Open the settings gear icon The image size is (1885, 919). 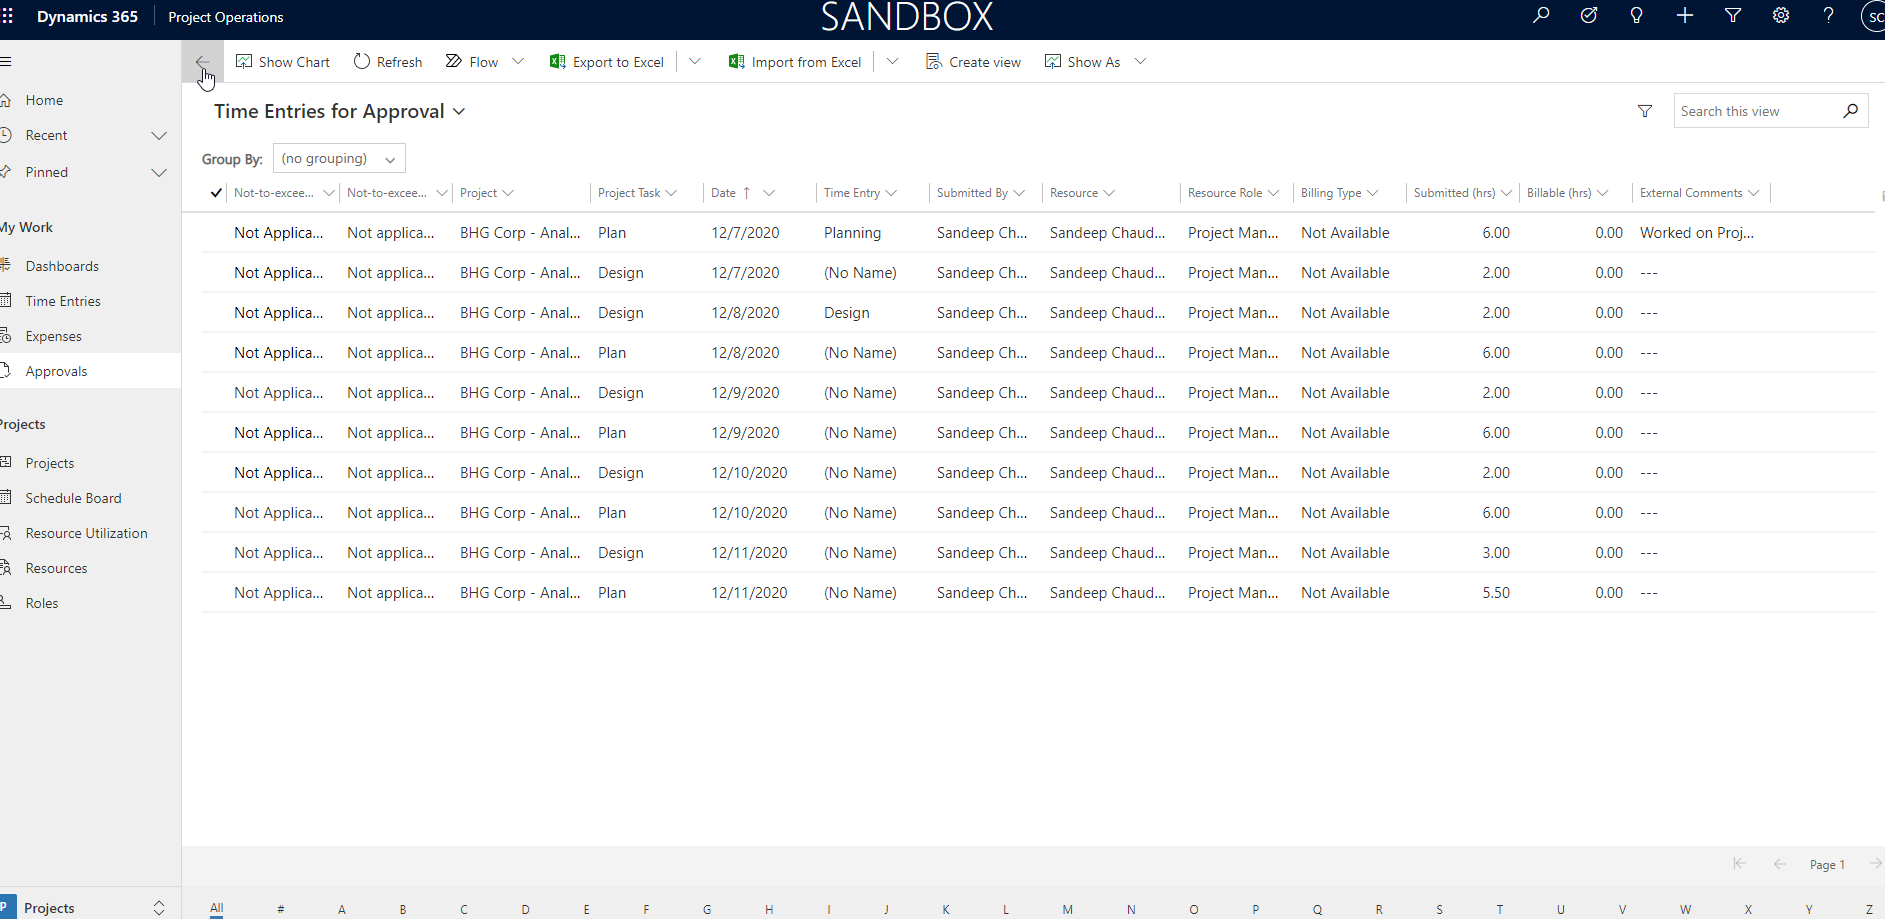pyautogui.click(x=1781, y=16)
